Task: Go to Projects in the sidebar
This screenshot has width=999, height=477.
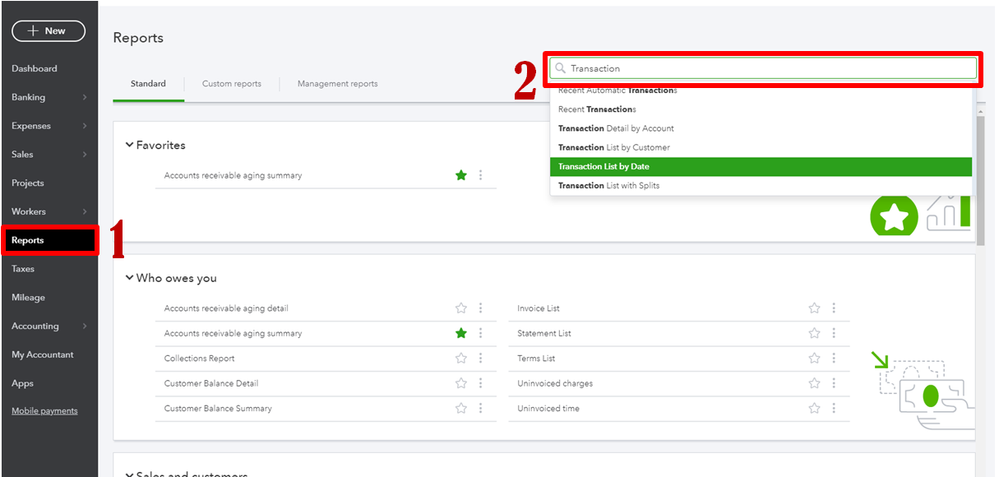Action: (27, 183)
